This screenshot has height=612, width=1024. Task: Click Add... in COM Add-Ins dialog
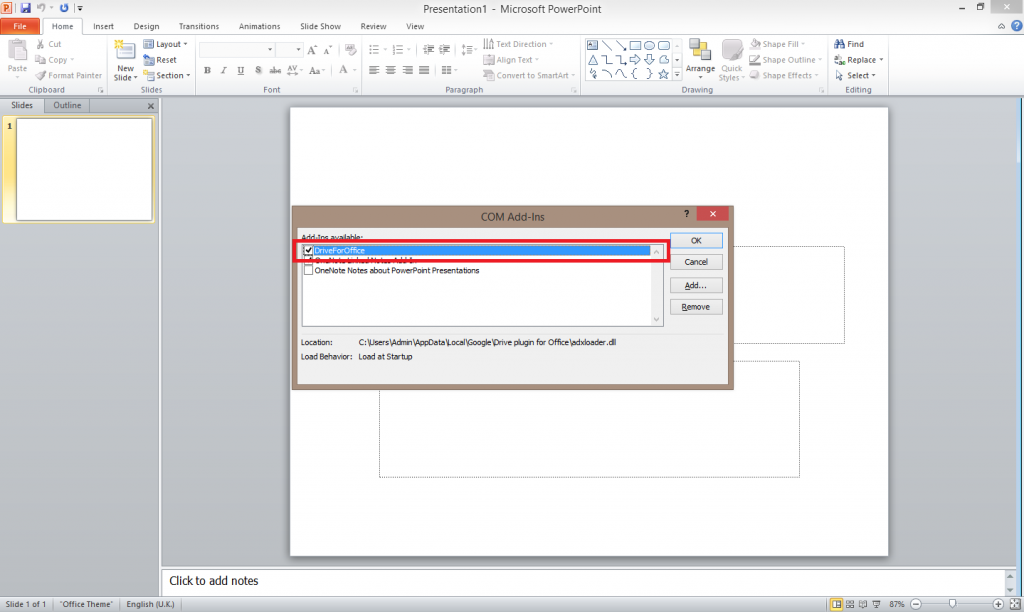tap(696, 285)
